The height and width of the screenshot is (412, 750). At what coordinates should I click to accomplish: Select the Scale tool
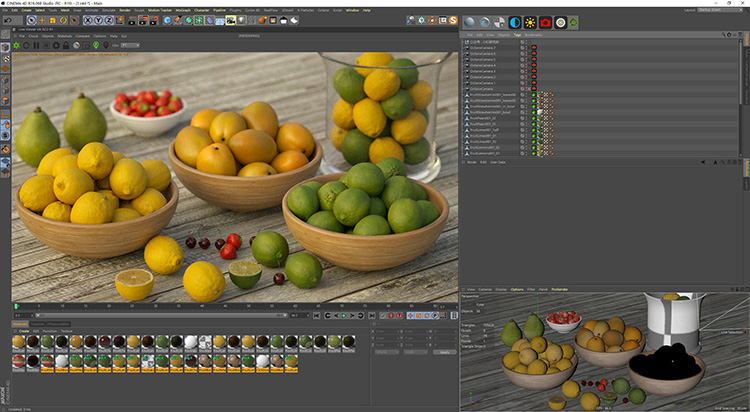click(x=53, y=20)
